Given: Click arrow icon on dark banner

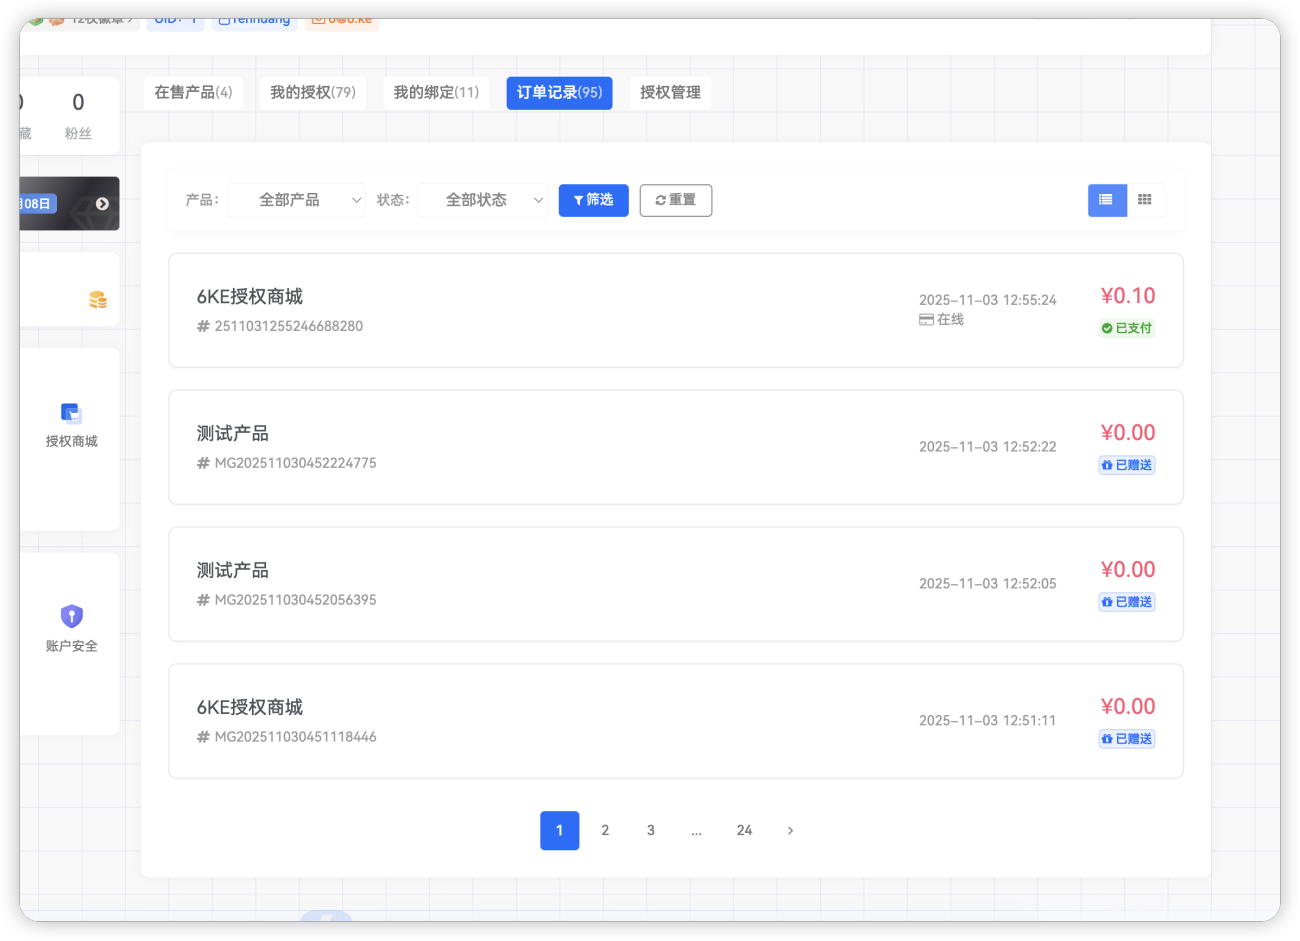Looking at the screenshot, I should click(102, 204).
